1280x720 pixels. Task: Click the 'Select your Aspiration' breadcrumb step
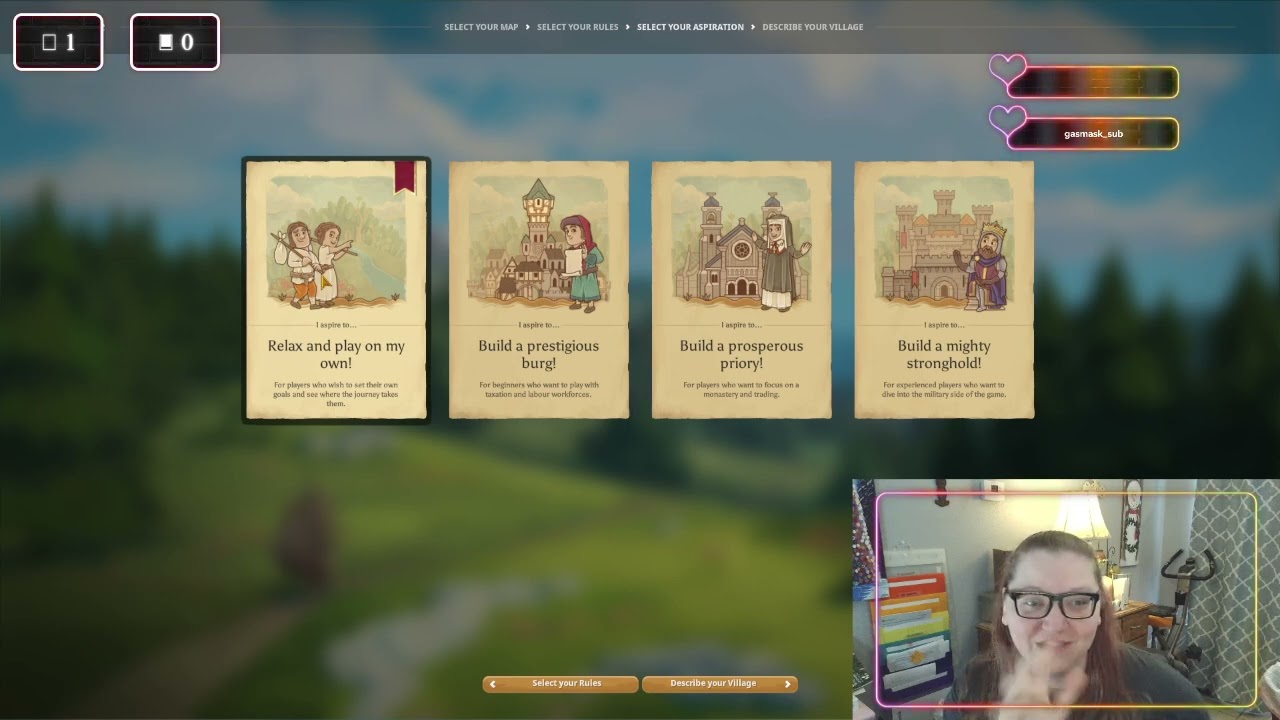690,27
